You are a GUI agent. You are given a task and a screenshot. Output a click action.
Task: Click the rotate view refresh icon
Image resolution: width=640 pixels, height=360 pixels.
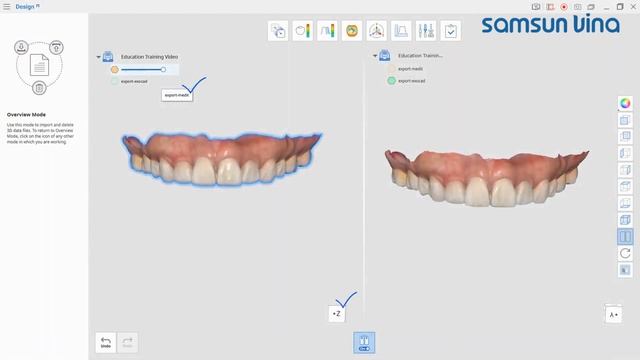[x=625, y=253]
